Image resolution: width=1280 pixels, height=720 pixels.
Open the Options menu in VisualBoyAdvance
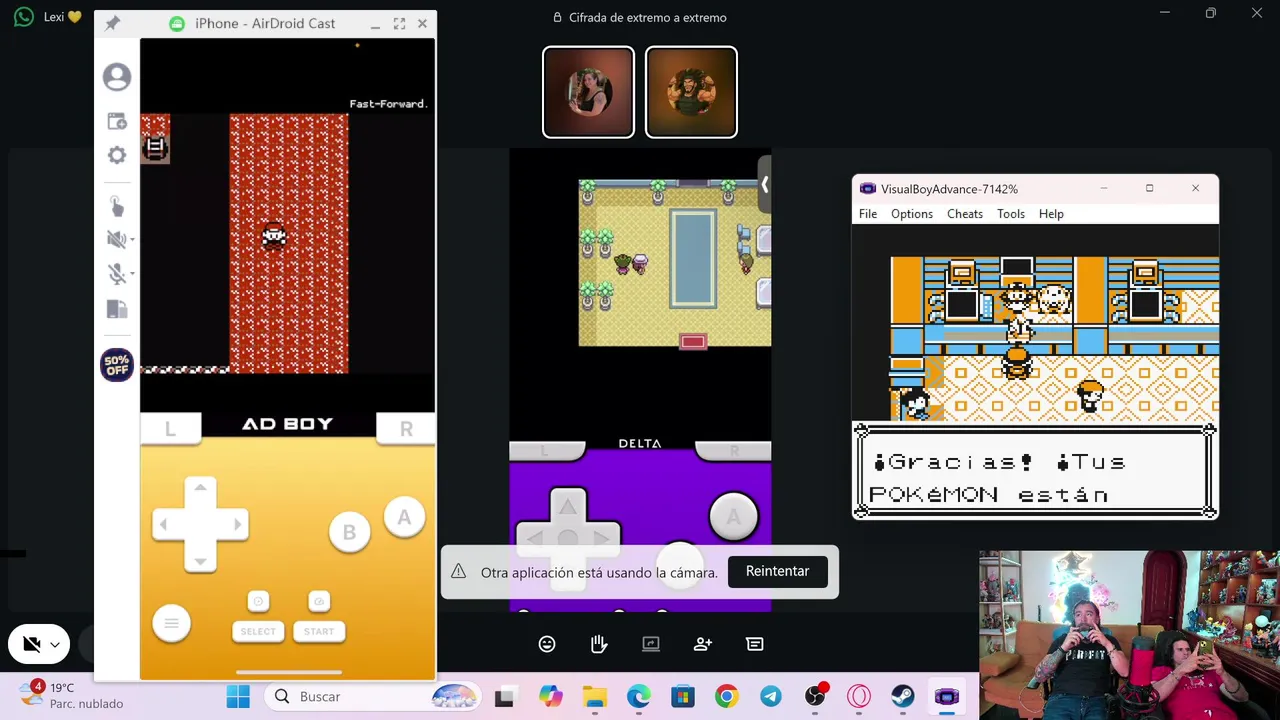(x=912, y=214)
